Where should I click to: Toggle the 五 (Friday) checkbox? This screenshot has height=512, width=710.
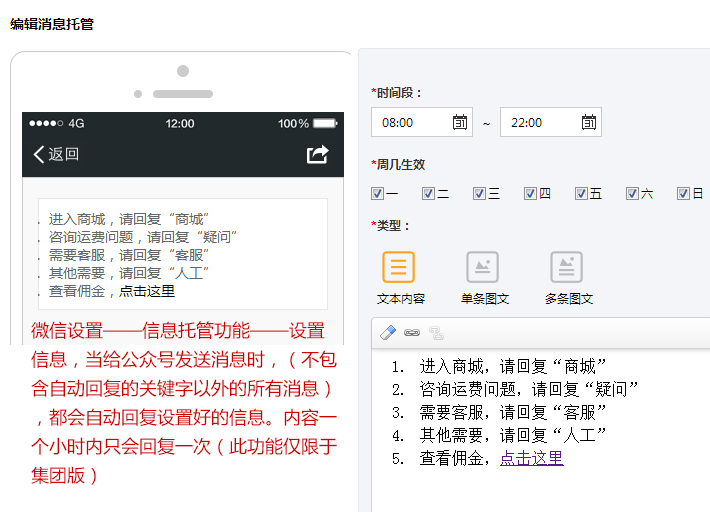coord(582,194)
